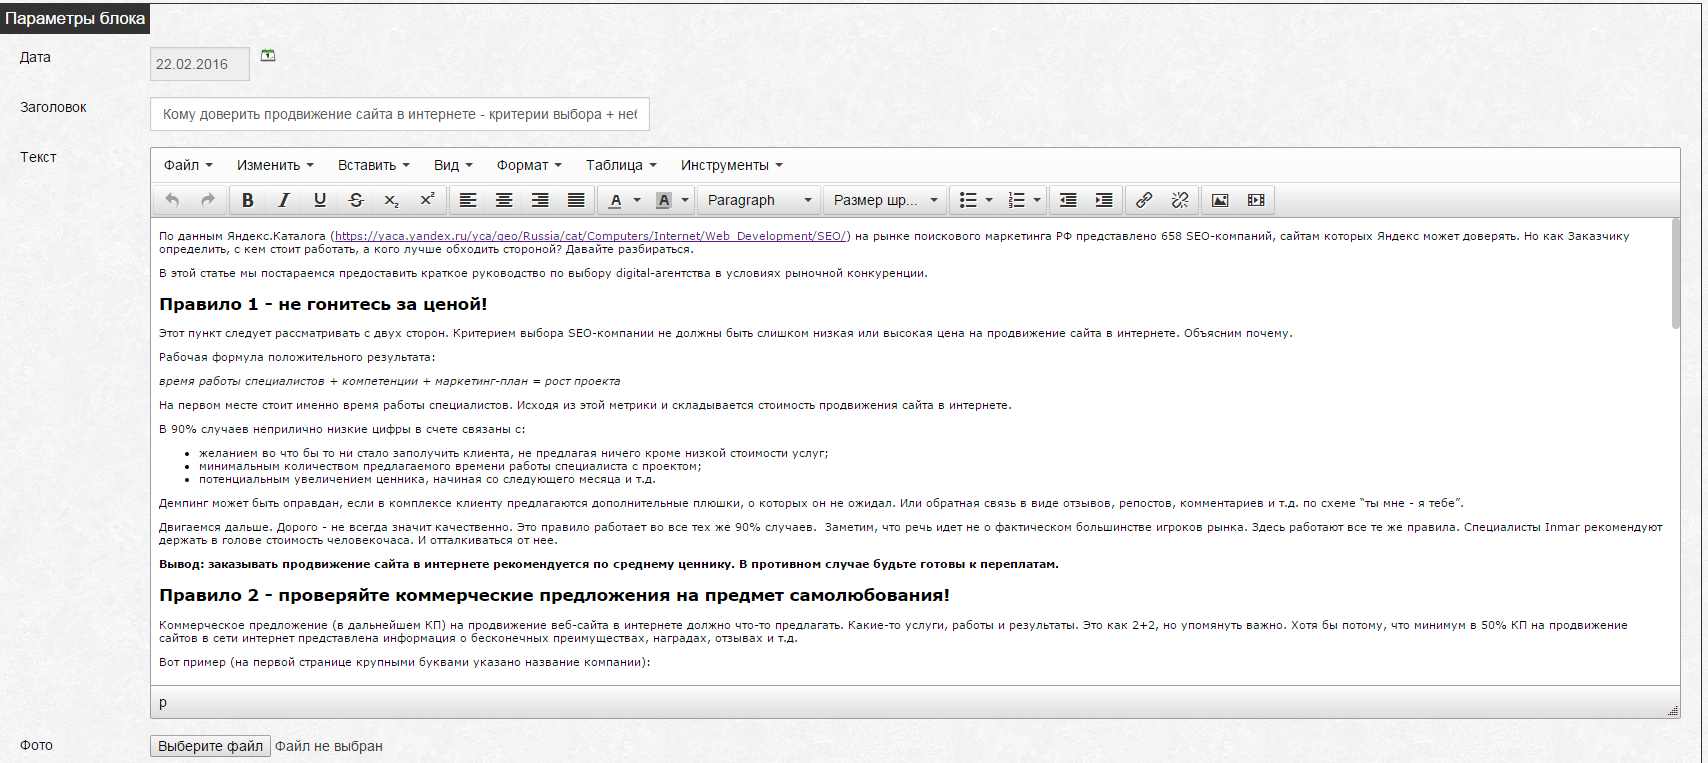Click the remove link icon
The height and width of the screenshot is (763, 1708).
1180,200
